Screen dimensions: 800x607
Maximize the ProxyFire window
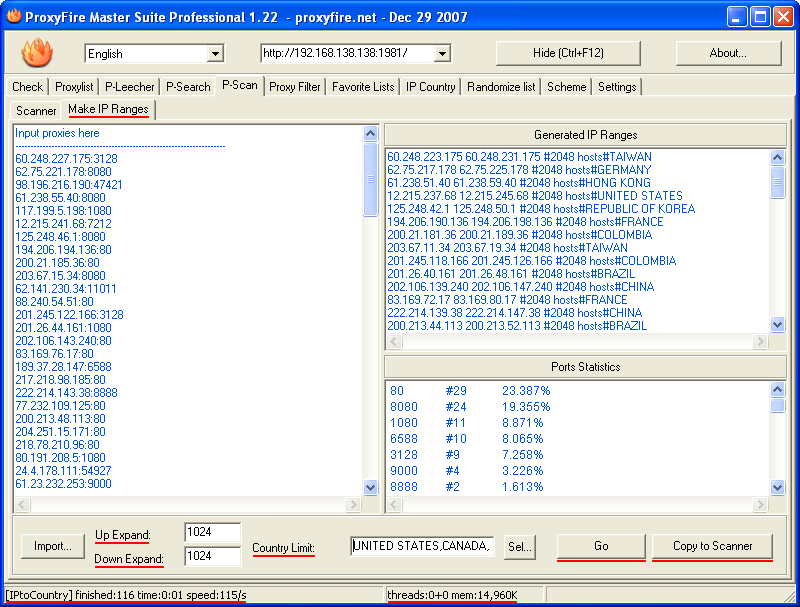[x=760, y=17]
